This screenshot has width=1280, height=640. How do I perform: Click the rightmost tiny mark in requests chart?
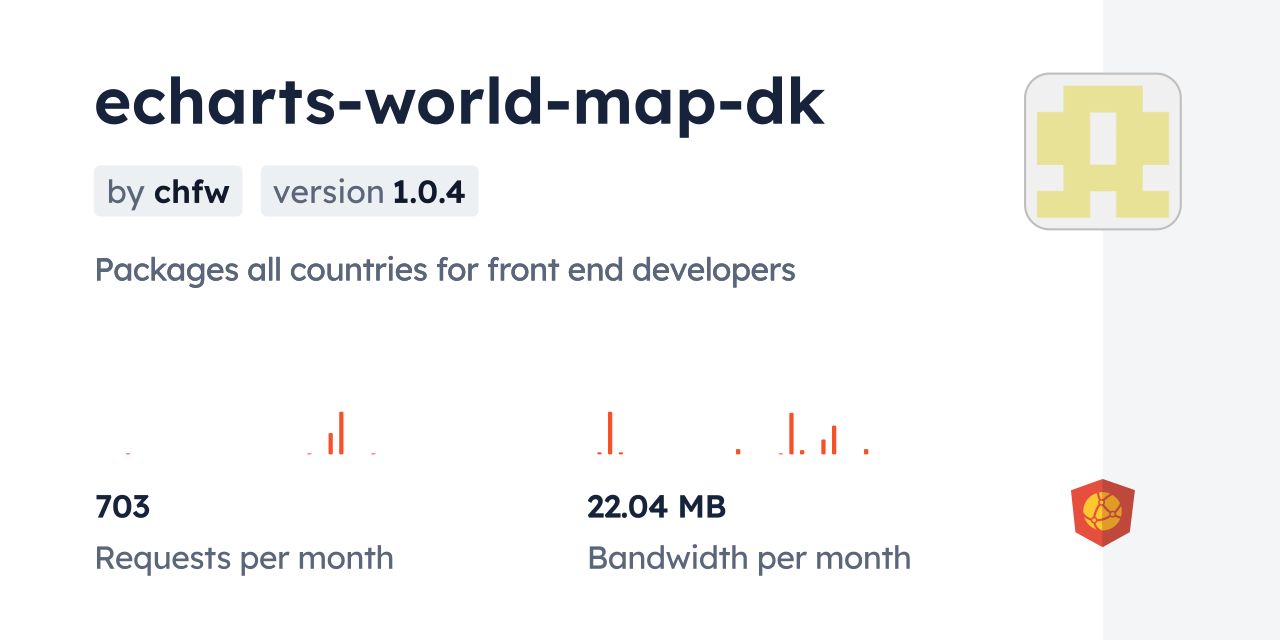373,453
